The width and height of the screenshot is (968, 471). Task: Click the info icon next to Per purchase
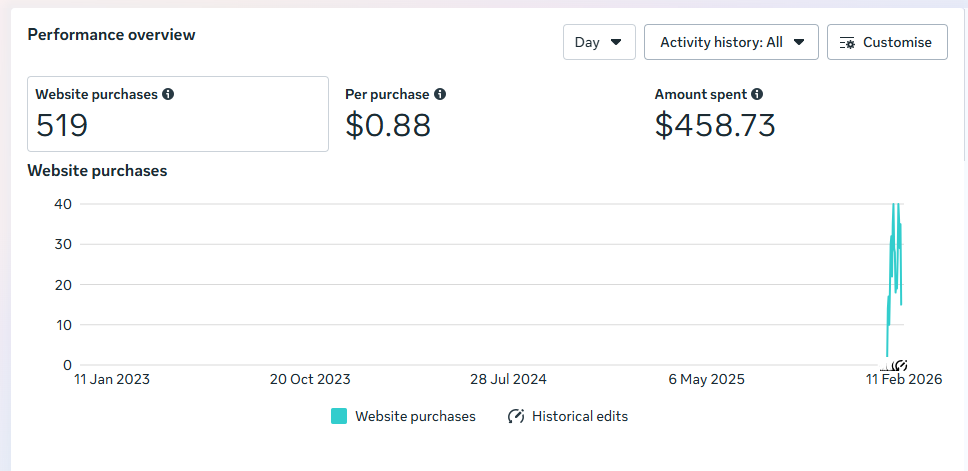[x=440, y=94]
